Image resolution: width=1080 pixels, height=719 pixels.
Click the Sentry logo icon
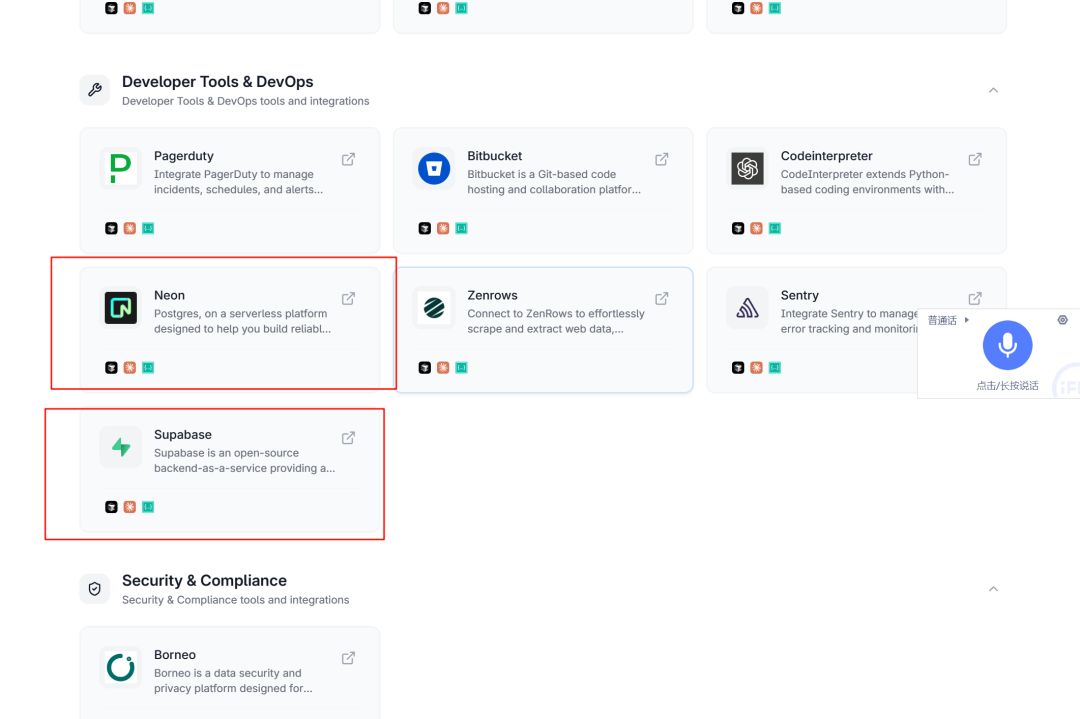747,308
